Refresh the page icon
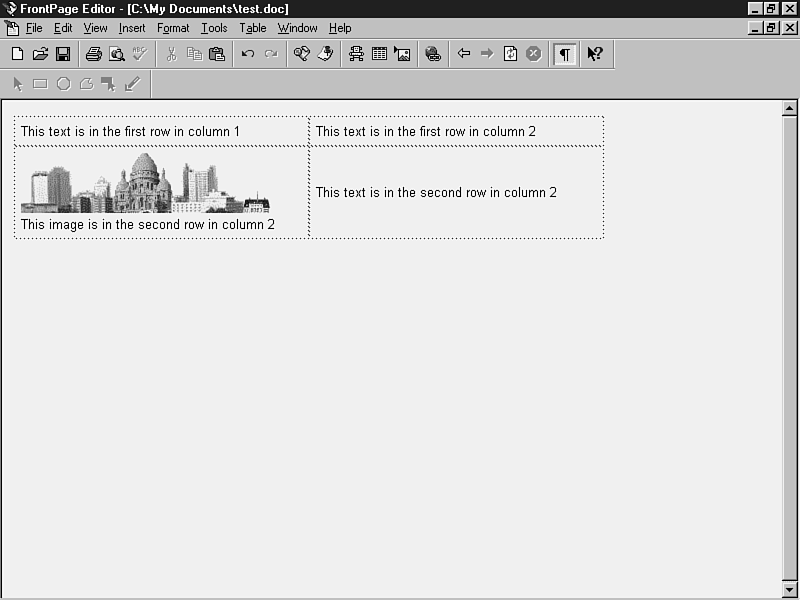Viewport: 800px width, 600px height. pos(510,54)
